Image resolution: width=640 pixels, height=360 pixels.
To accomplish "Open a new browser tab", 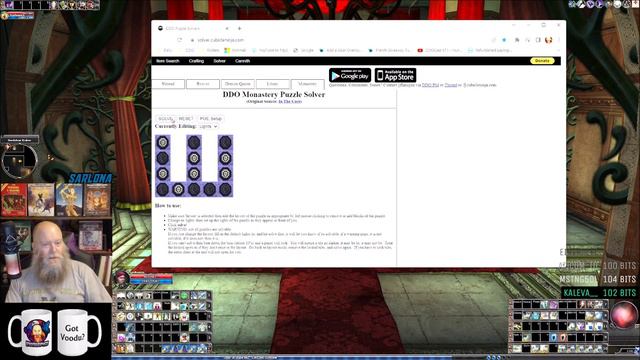I will click(x=240, y=29).
